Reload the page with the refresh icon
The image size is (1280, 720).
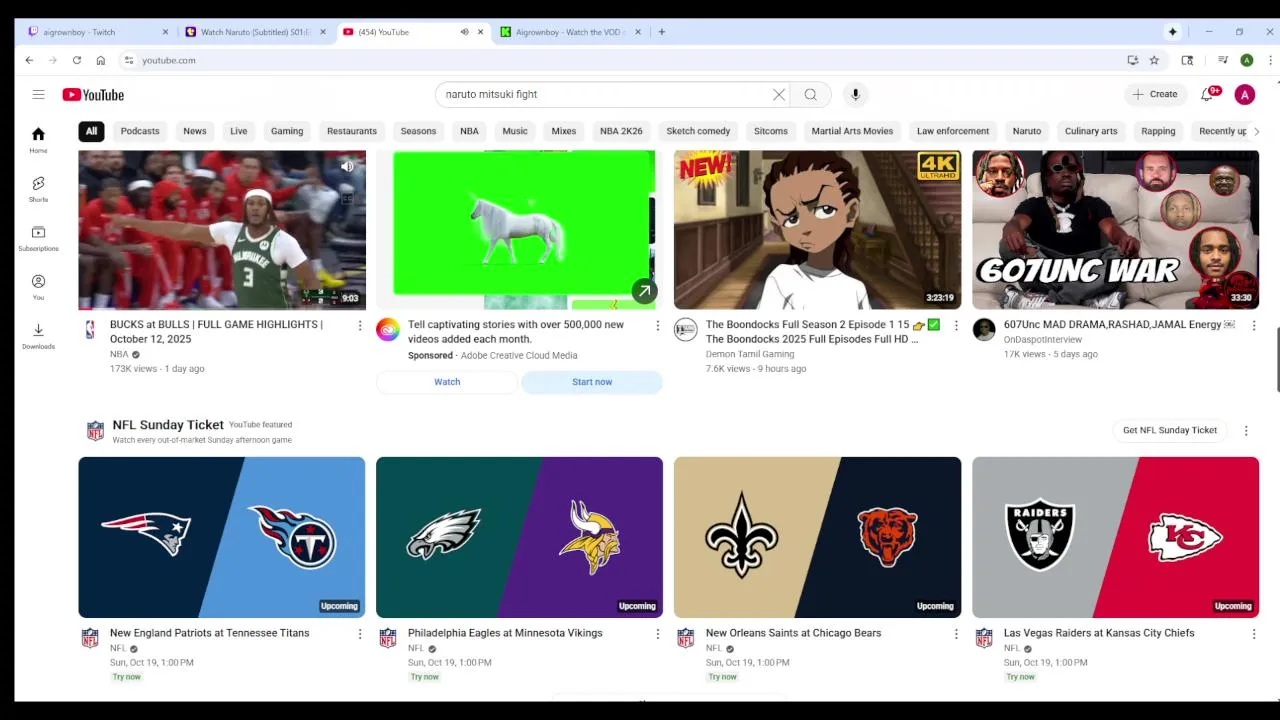tap(76, 60)
